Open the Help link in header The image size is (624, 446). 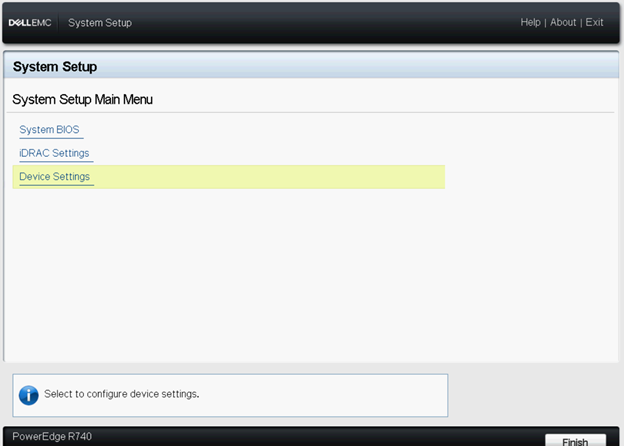point(530,22)
